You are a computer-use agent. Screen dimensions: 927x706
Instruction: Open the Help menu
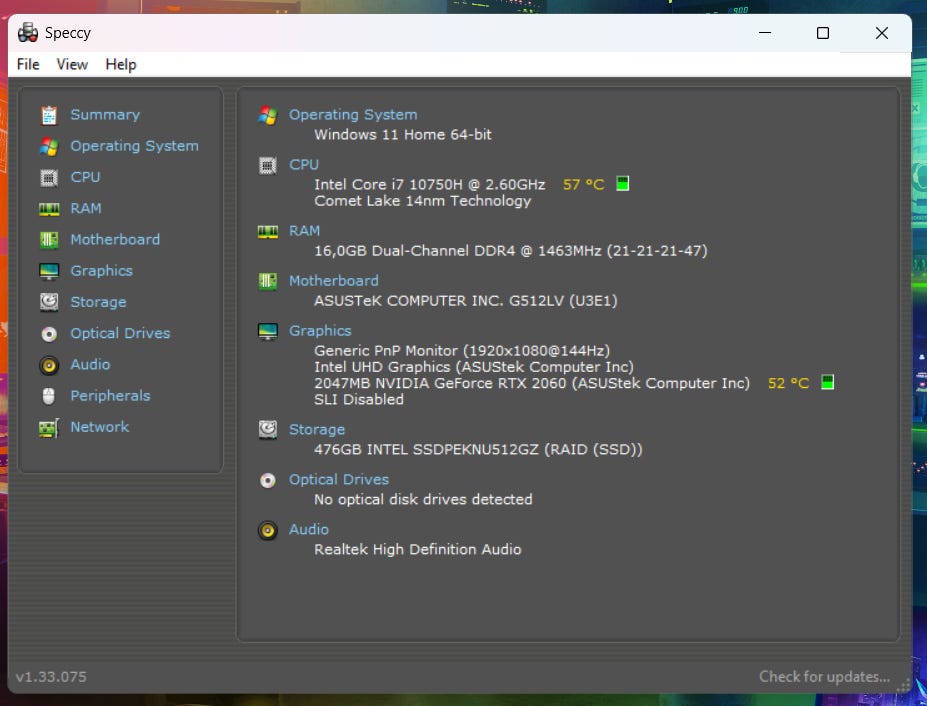coord(121,64)
